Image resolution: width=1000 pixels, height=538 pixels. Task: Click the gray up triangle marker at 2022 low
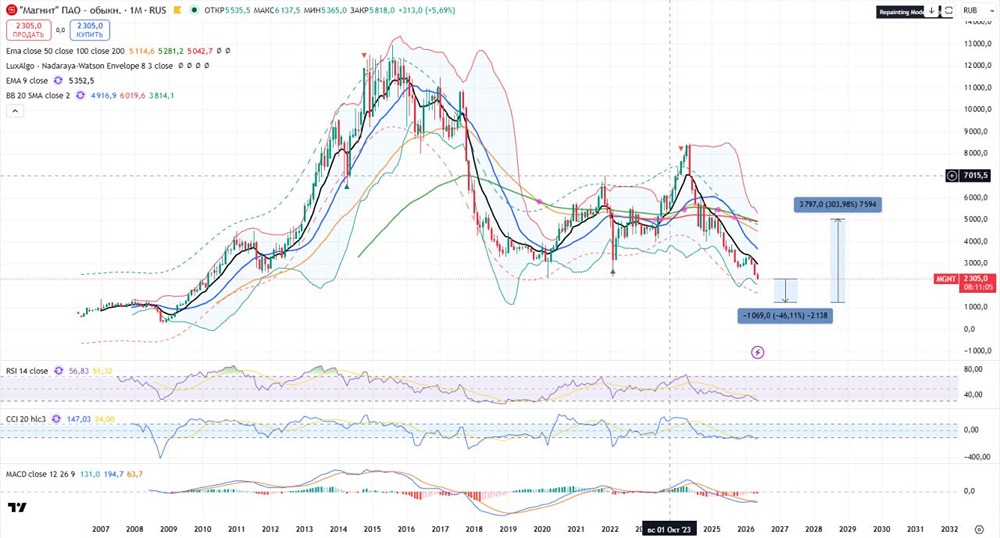(613, 272)
